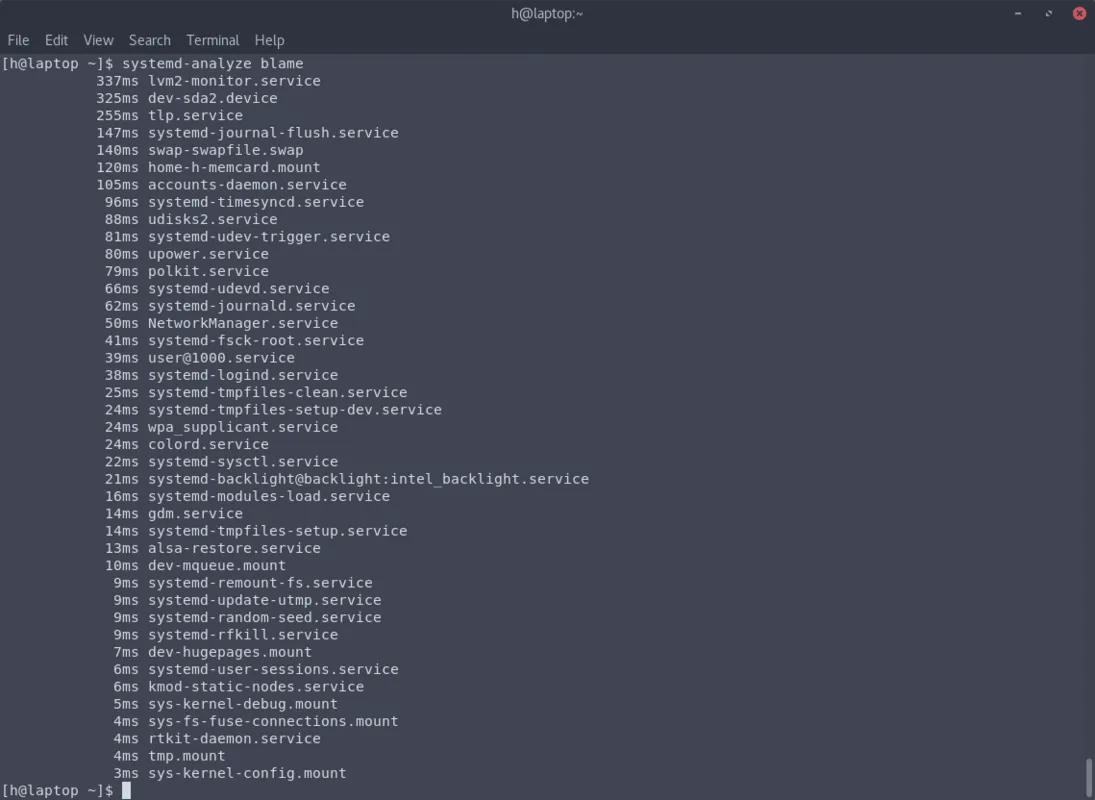Click dev-hugepages.mount entry
The height and width of the screenshot is (800, 1095).
point(212,652)
